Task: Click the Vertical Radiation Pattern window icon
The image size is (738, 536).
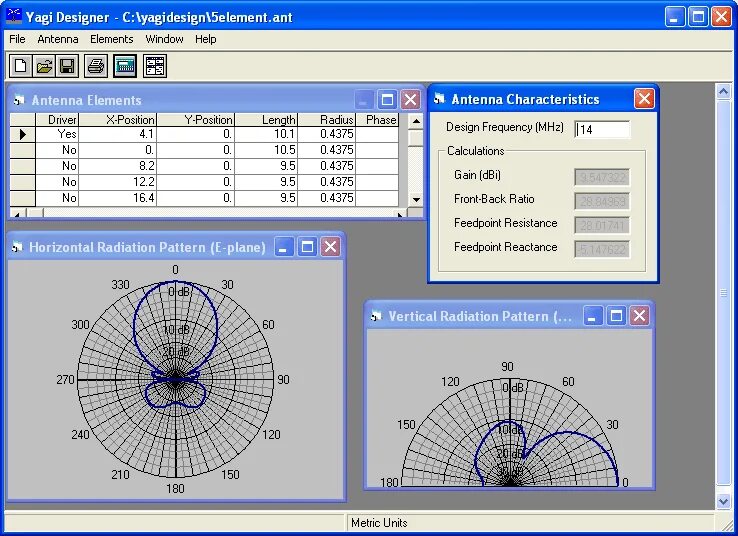Action: [x=376, y=316]
